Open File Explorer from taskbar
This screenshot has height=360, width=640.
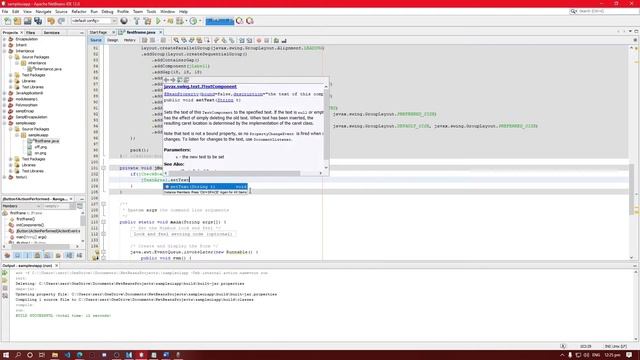click(54, 355)
